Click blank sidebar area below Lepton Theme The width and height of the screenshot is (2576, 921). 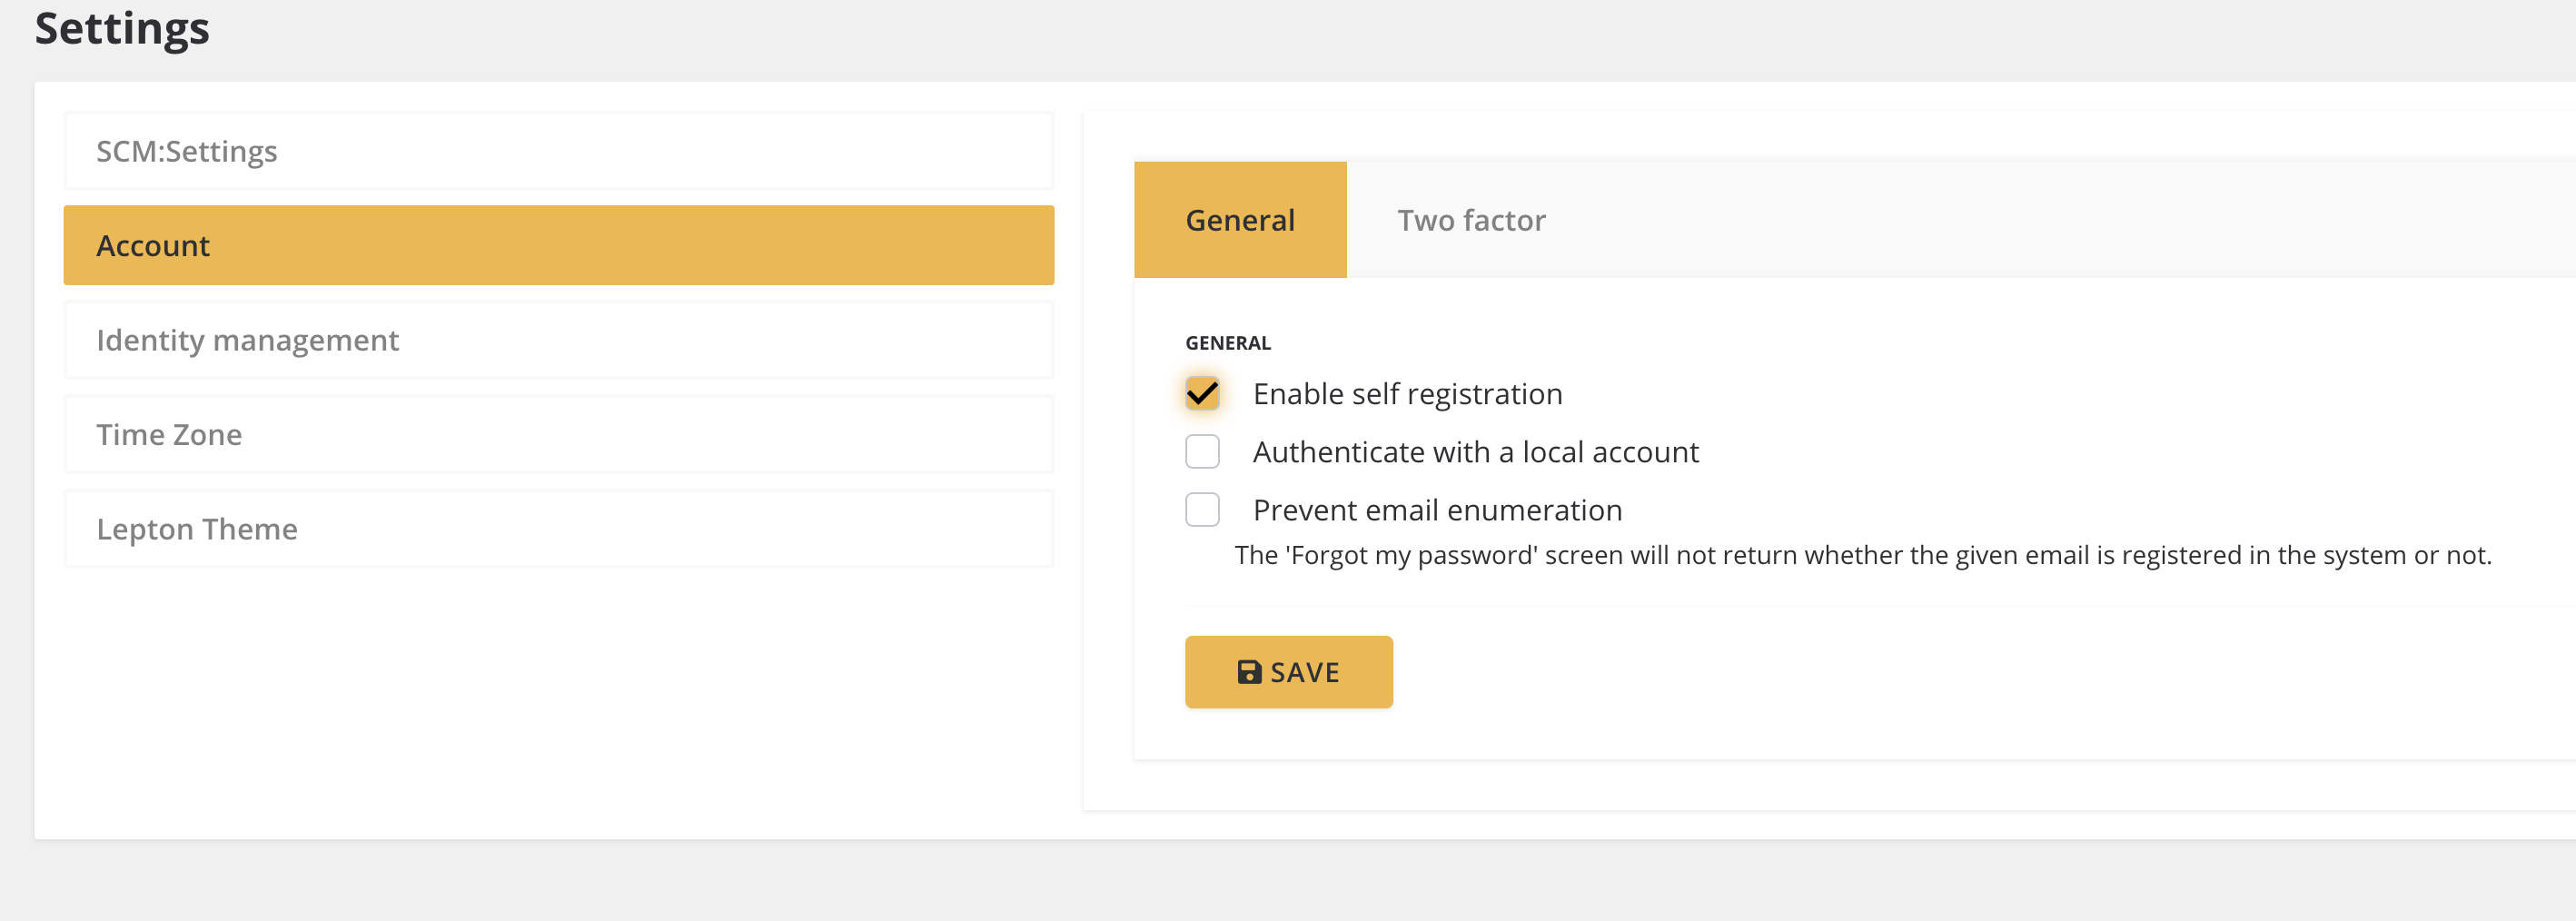[558, 700]
